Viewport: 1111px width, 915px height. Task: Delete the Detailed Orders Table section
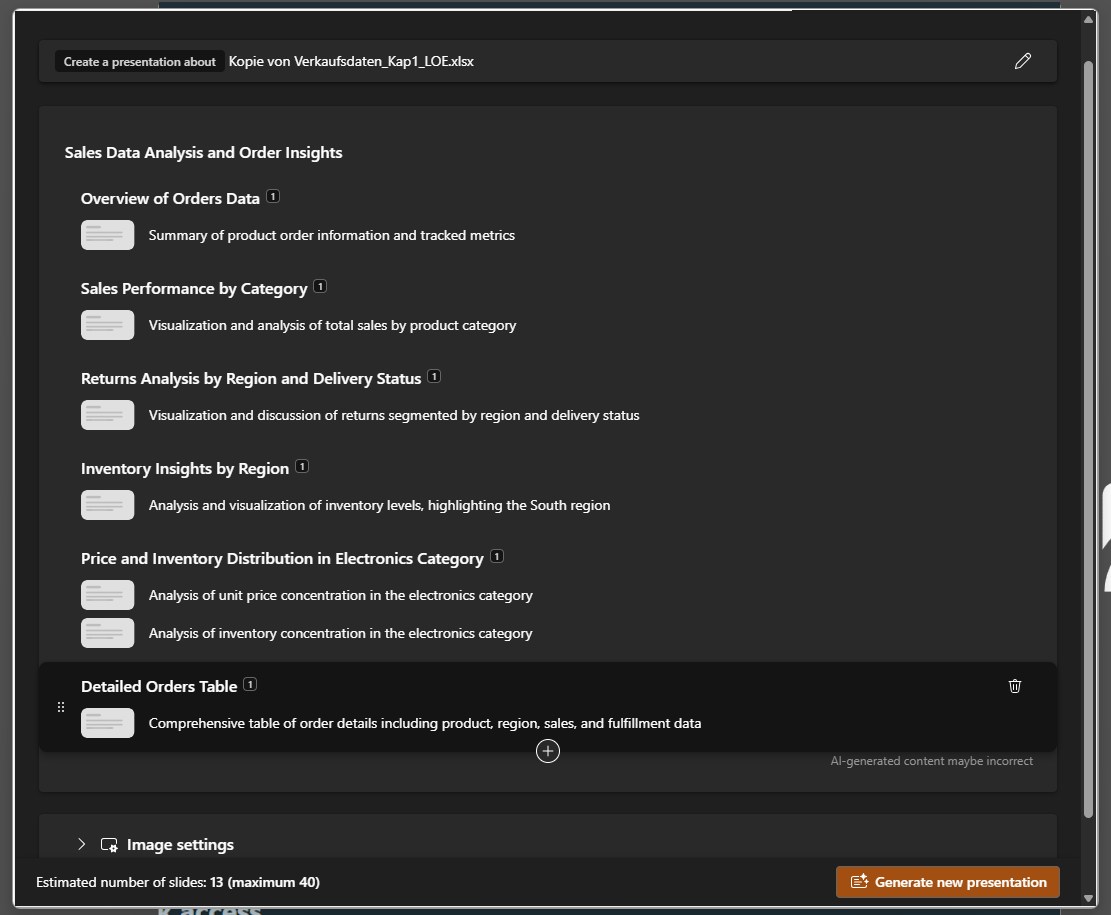pos(1015,686)
